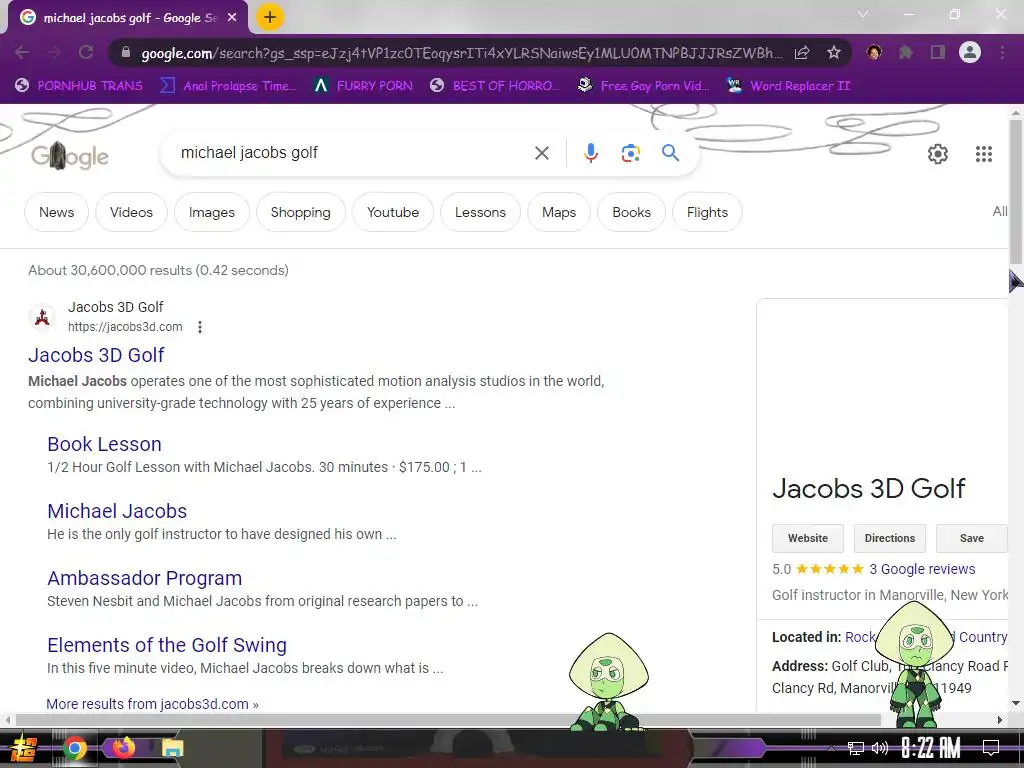Open File Explorer from taskbar
Viewport: 1024px width, 768px height.
(172, 748)
